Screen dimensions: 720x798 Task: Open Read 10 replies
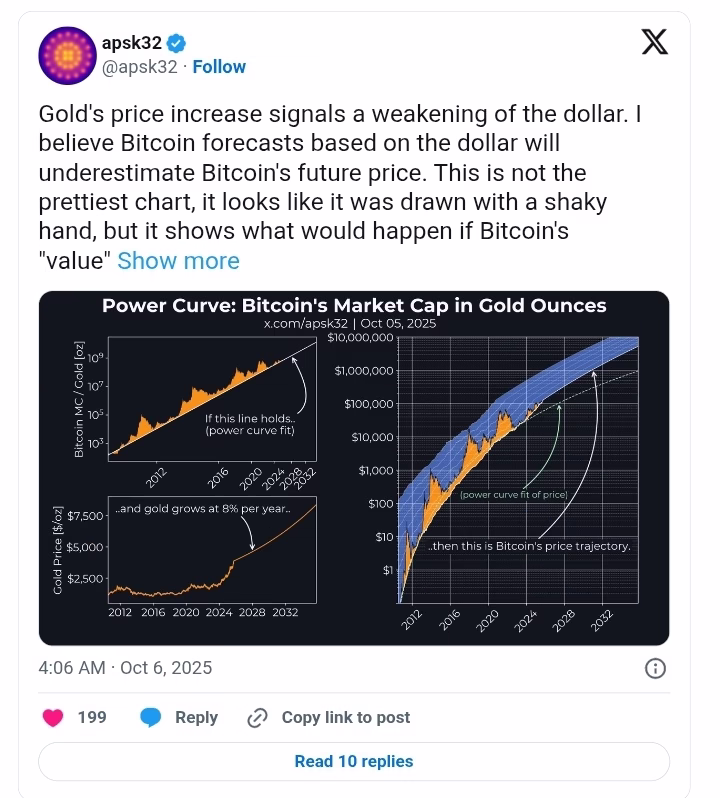point(354,761)
